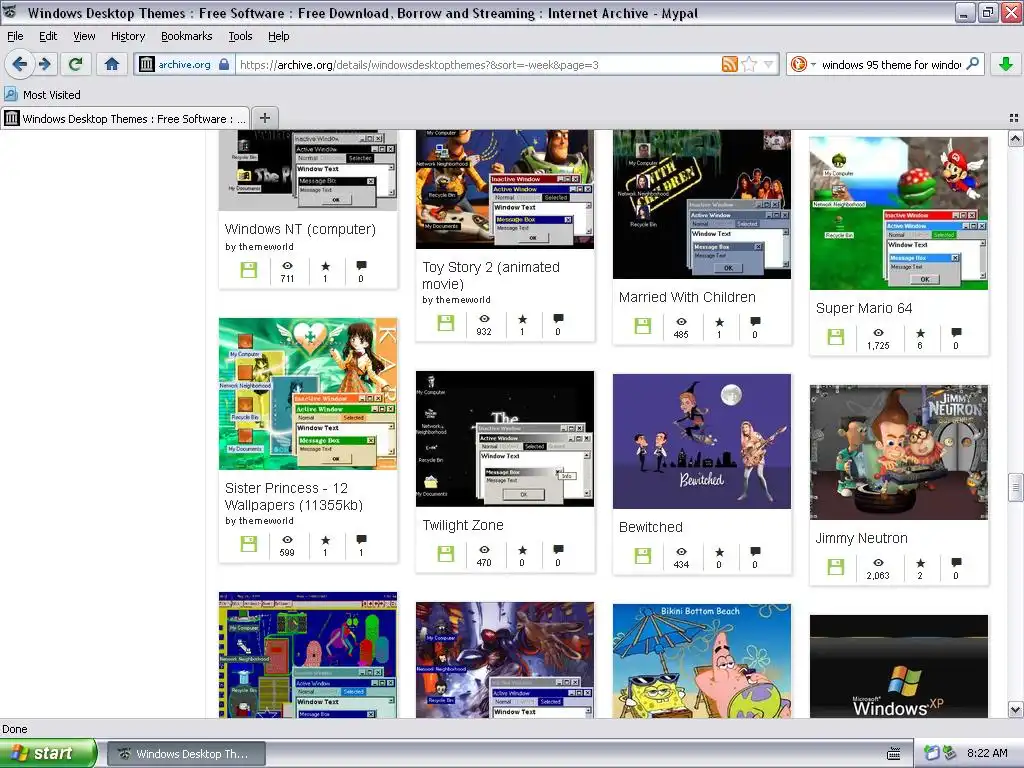
Task: Run search with the magnifier icon
Action: click(972, 64)
